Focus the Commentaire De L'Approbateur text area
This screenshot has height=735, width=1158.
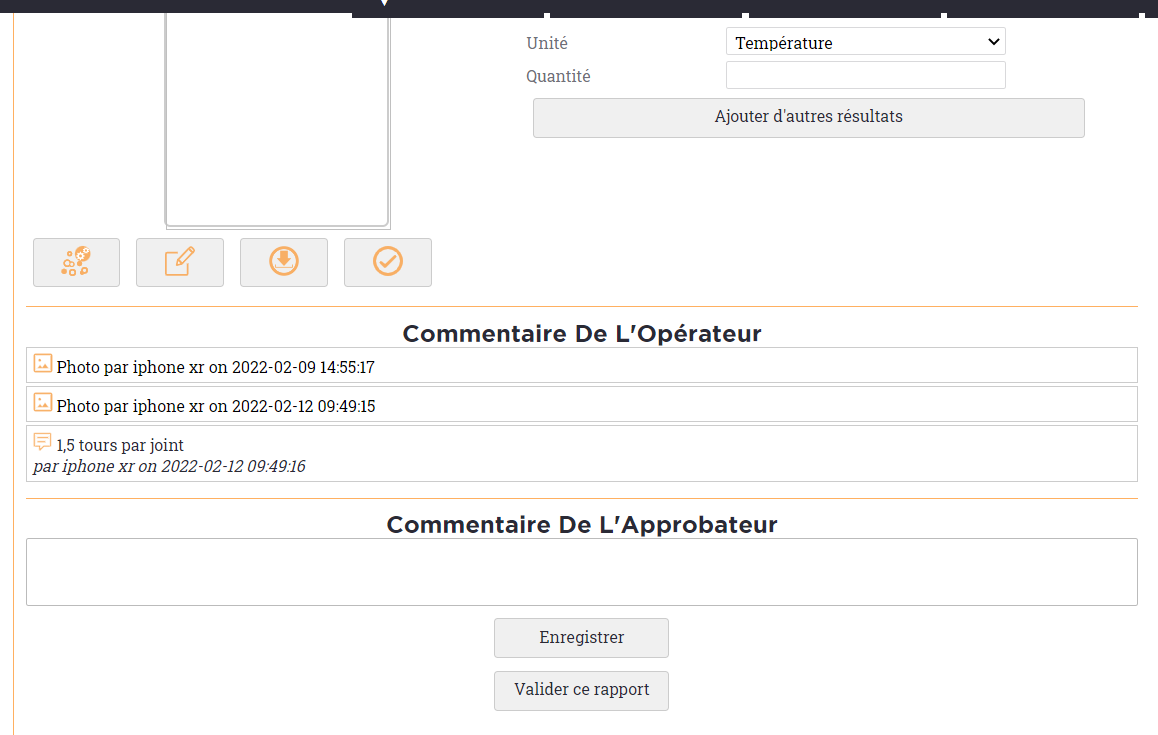[582, 572]
